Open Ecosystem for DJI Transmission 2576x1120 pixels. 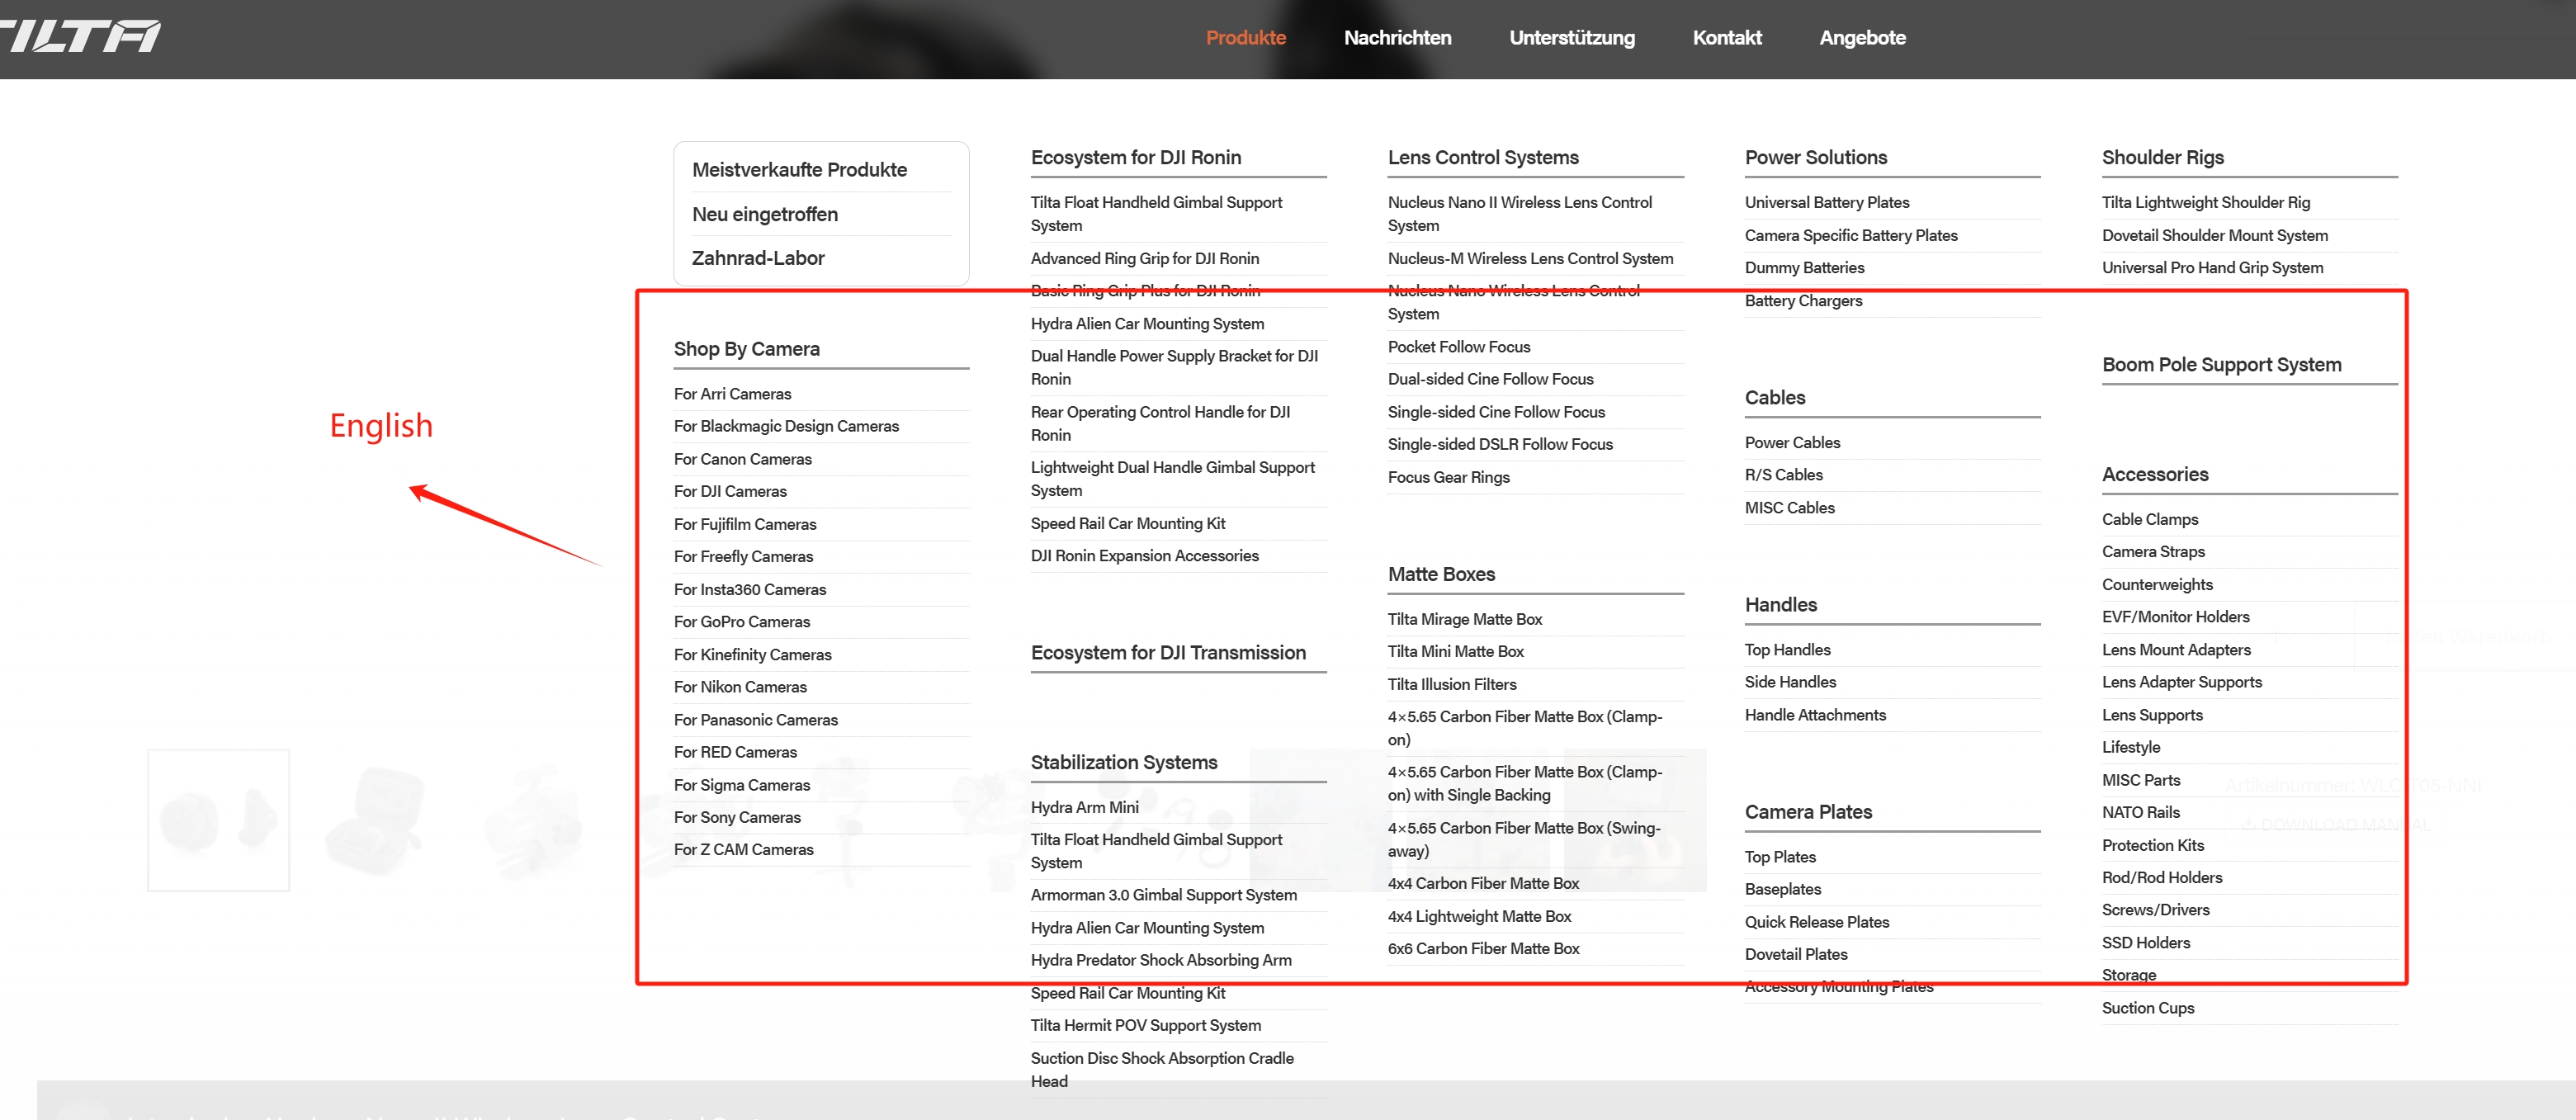point(1168,652)
